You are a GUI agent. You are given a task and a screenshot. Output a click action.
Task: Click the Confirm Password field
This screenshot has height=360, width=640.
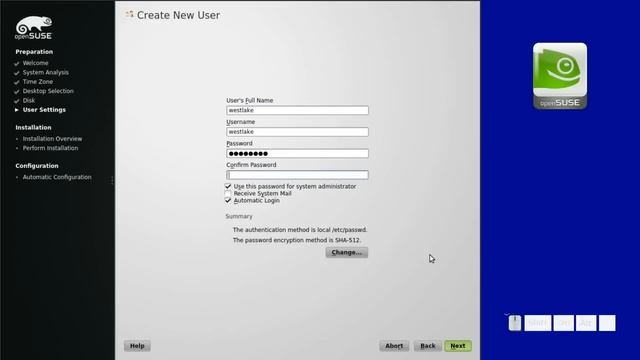tap(297, 175)
